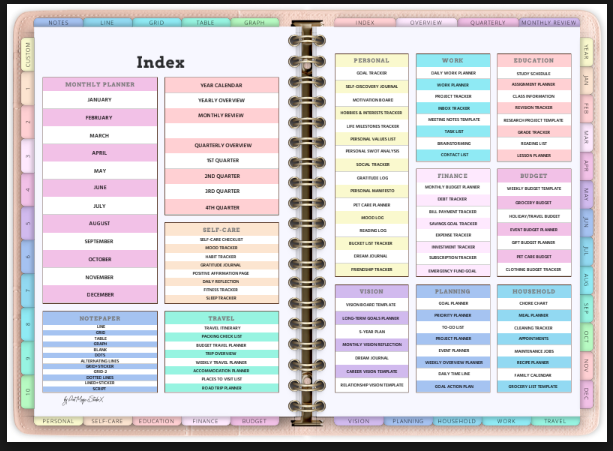Open GOAL ACTION PLAN
Viewport: 613px width, 451px height.
coord(453,386)
